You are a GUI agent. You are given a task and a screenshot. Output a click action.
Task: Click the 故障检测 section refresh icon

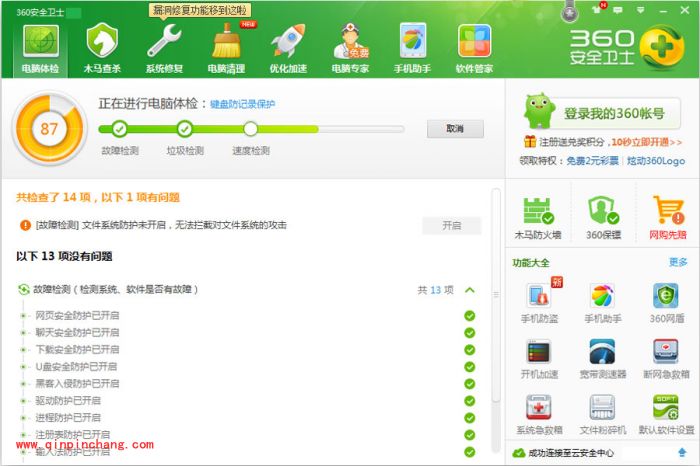[23, 290]
